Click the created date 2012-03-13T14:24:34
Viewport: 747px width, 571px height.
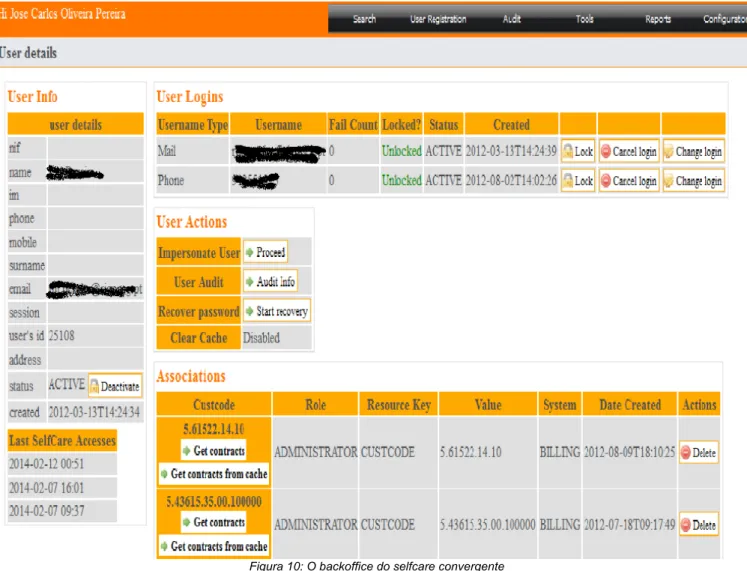pos(94,412)
